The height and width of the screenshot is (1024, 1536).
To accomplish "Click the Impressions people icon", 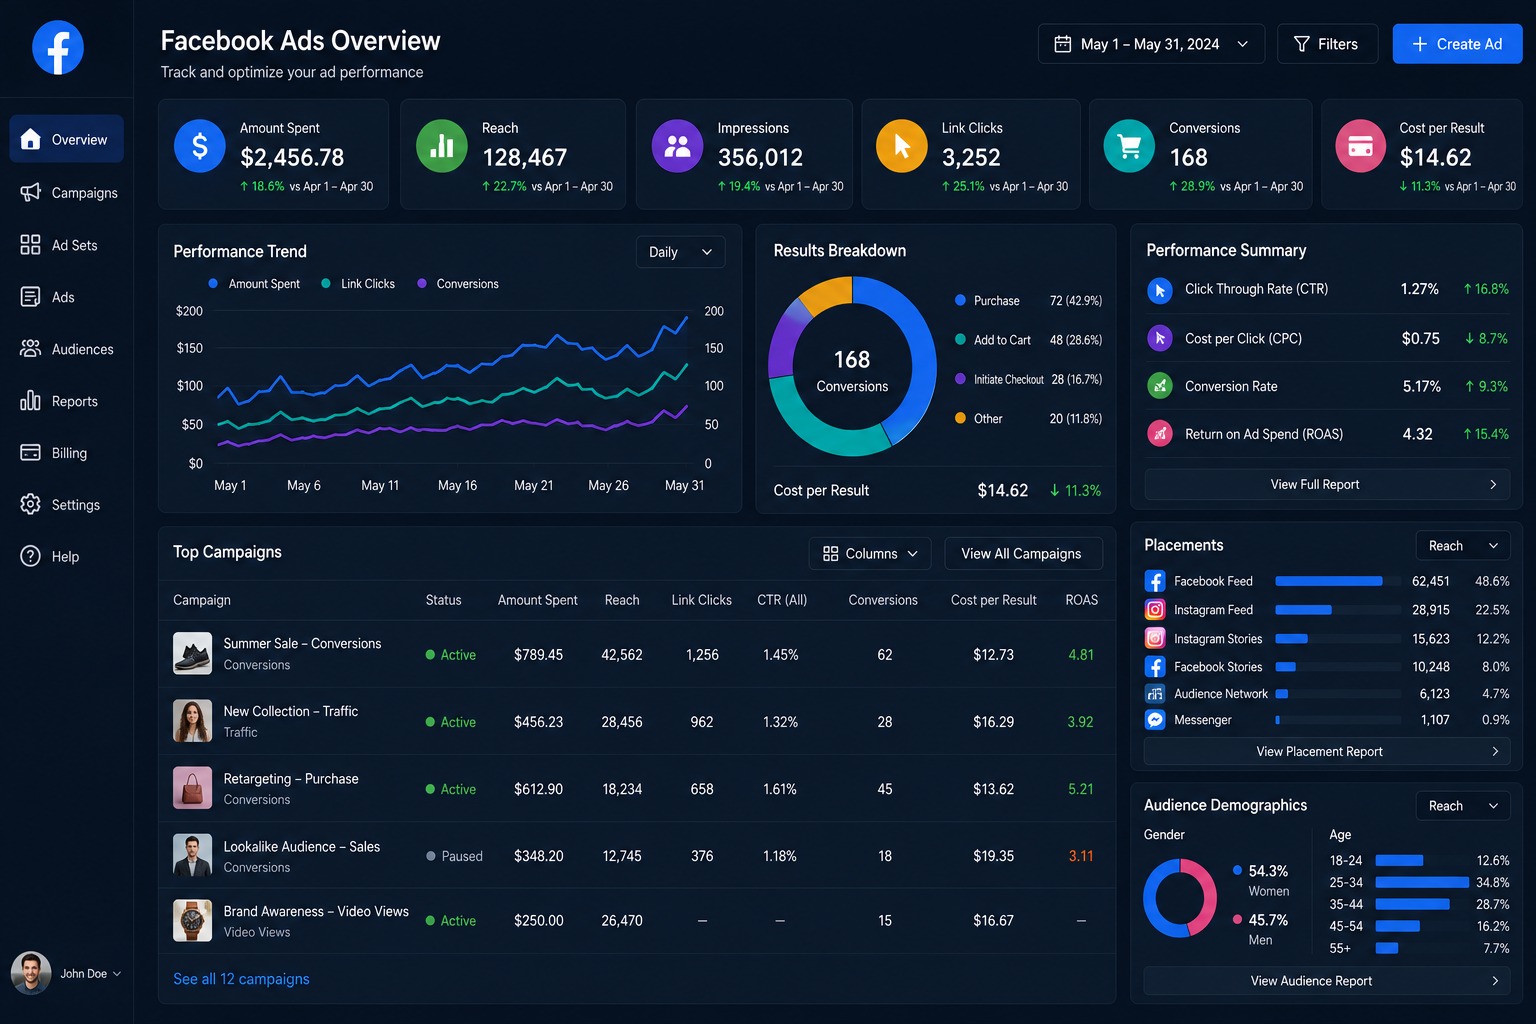I will 678,146.
